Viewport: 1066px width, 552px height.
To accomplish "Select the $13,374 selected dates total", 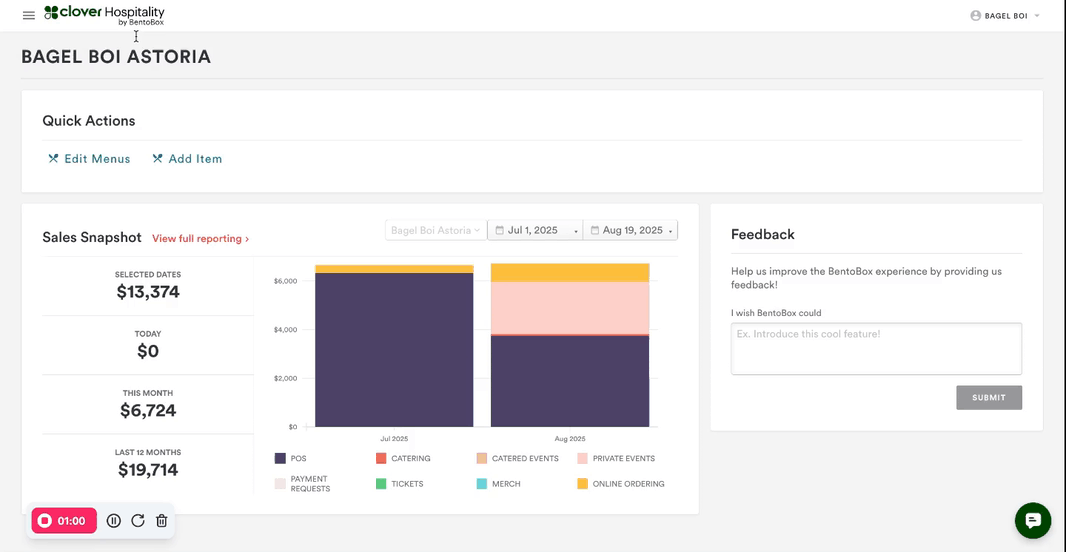I will [148, 292].
